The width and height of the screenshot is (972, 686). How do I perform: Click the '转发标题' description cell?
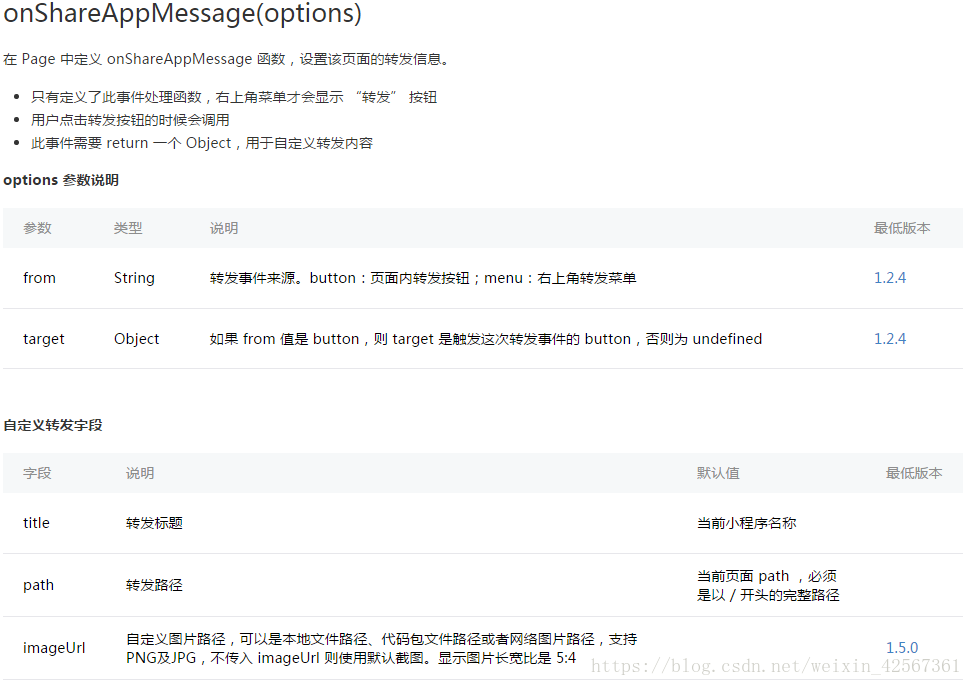154,523
